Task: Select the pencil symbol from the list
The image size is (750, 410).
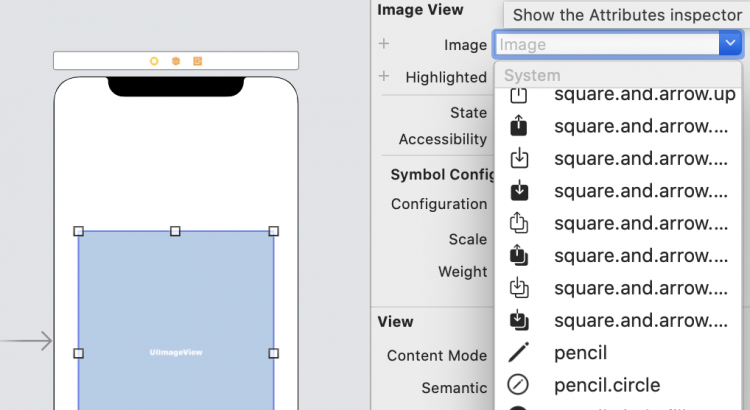Action: click(x=580, y=353)
